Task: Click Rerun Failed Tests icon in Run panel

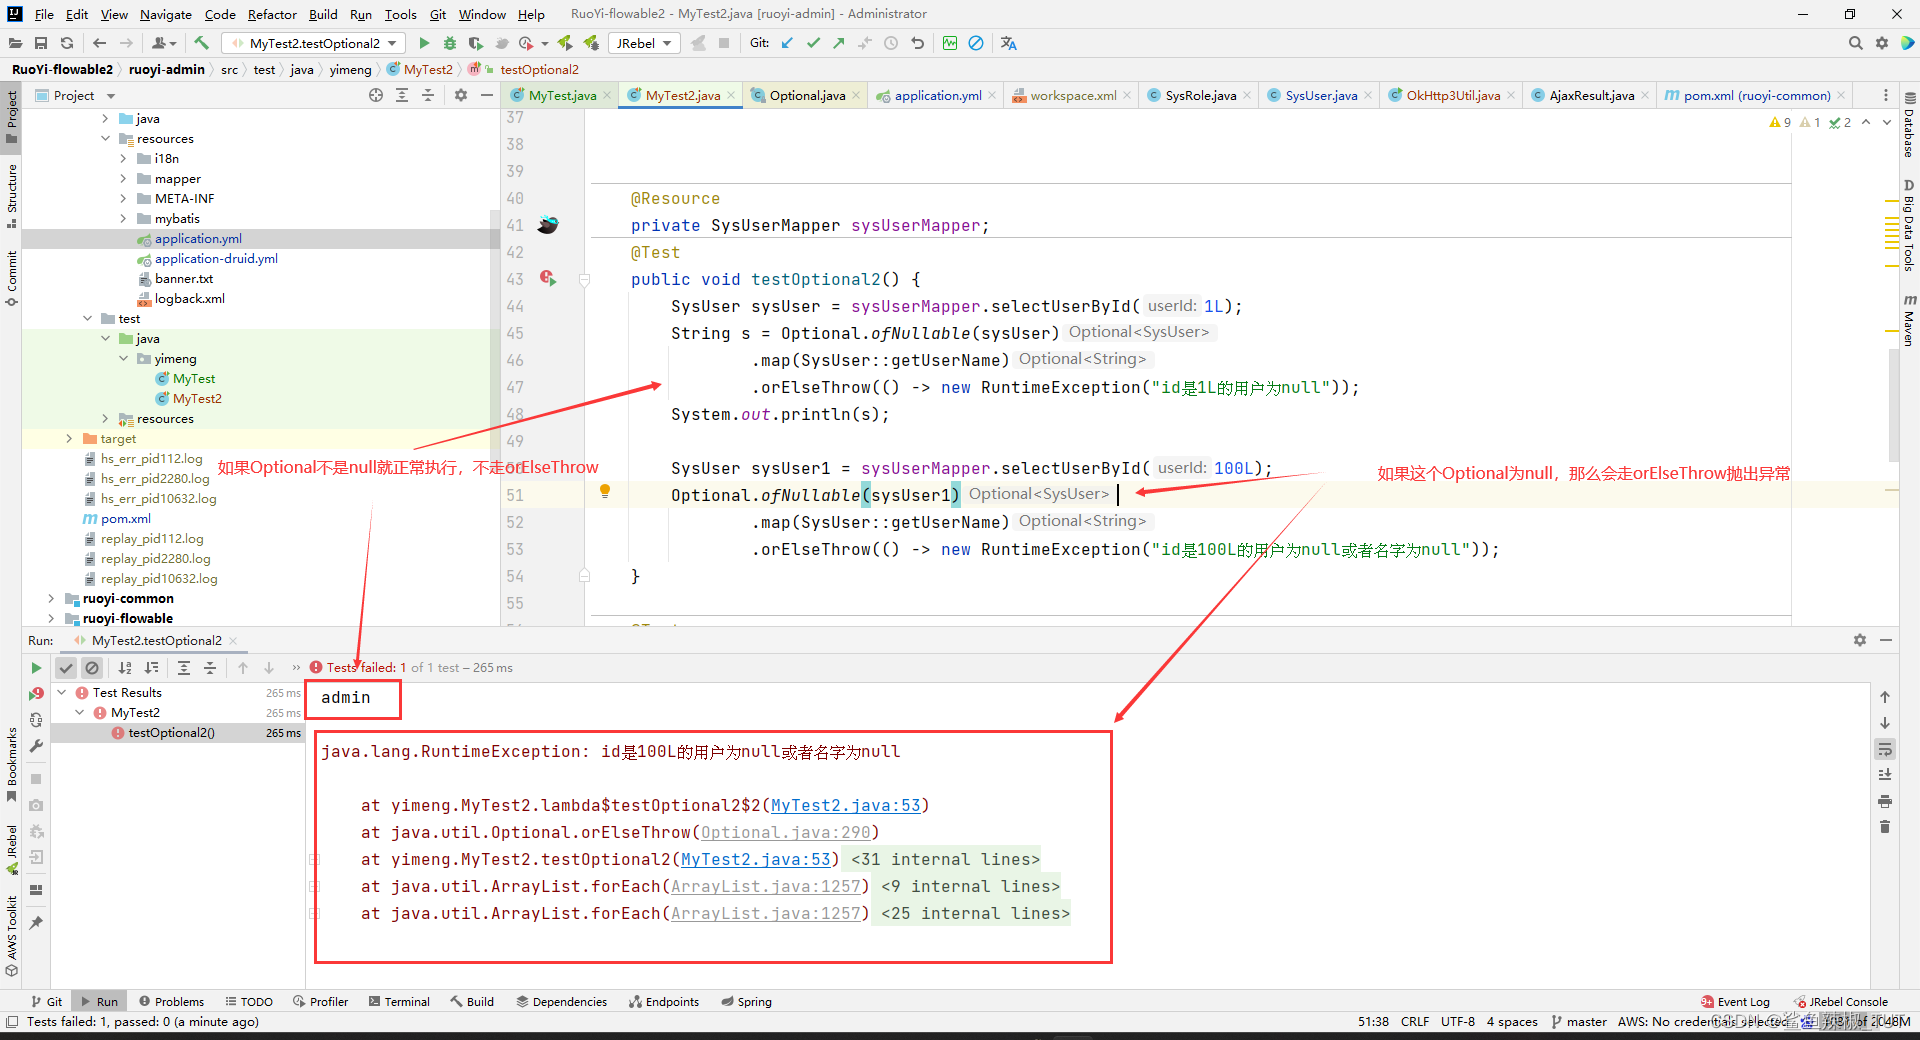Action: click(36, 693)
